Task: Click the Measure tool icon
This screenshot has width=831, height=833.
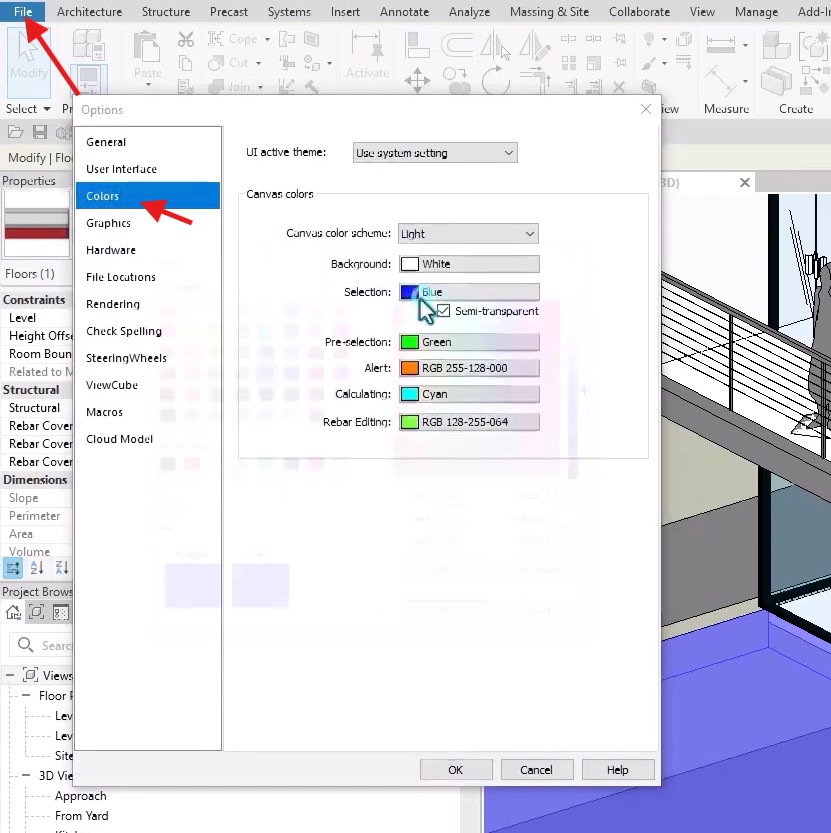Action: coord(725,59)
